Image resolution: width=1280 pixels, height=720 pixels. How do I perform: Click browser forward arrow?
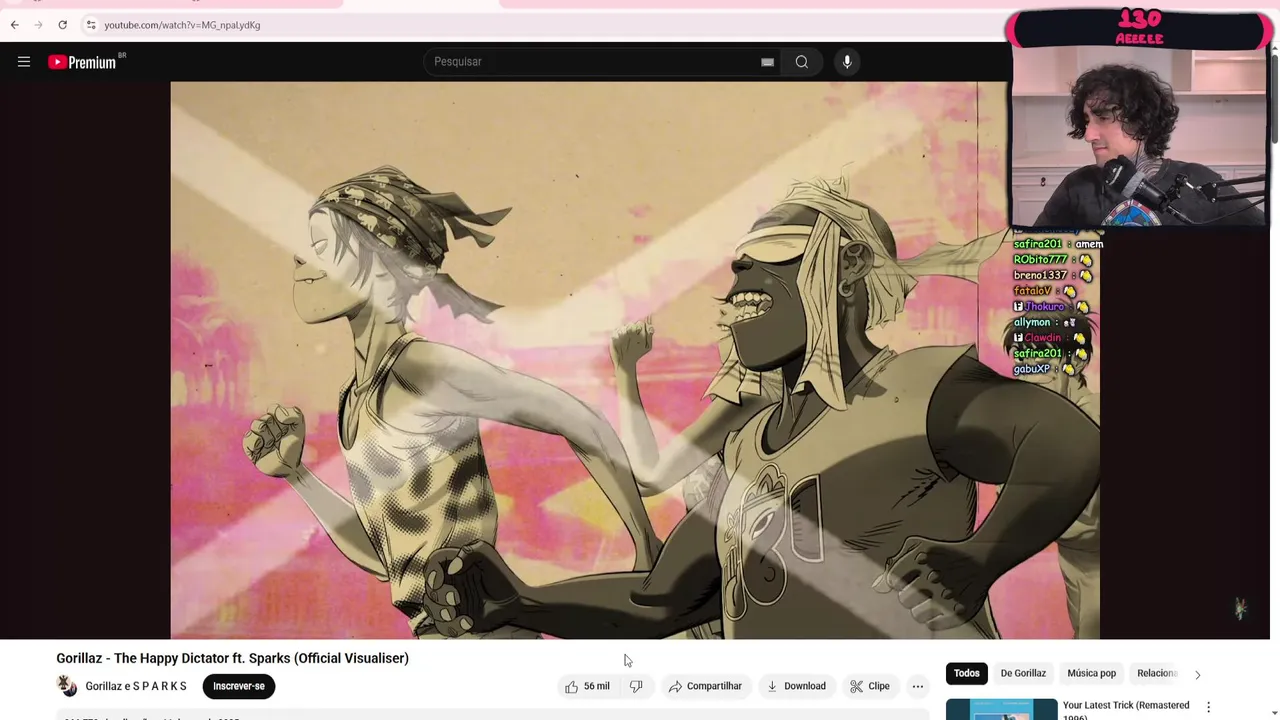(38, 25)
